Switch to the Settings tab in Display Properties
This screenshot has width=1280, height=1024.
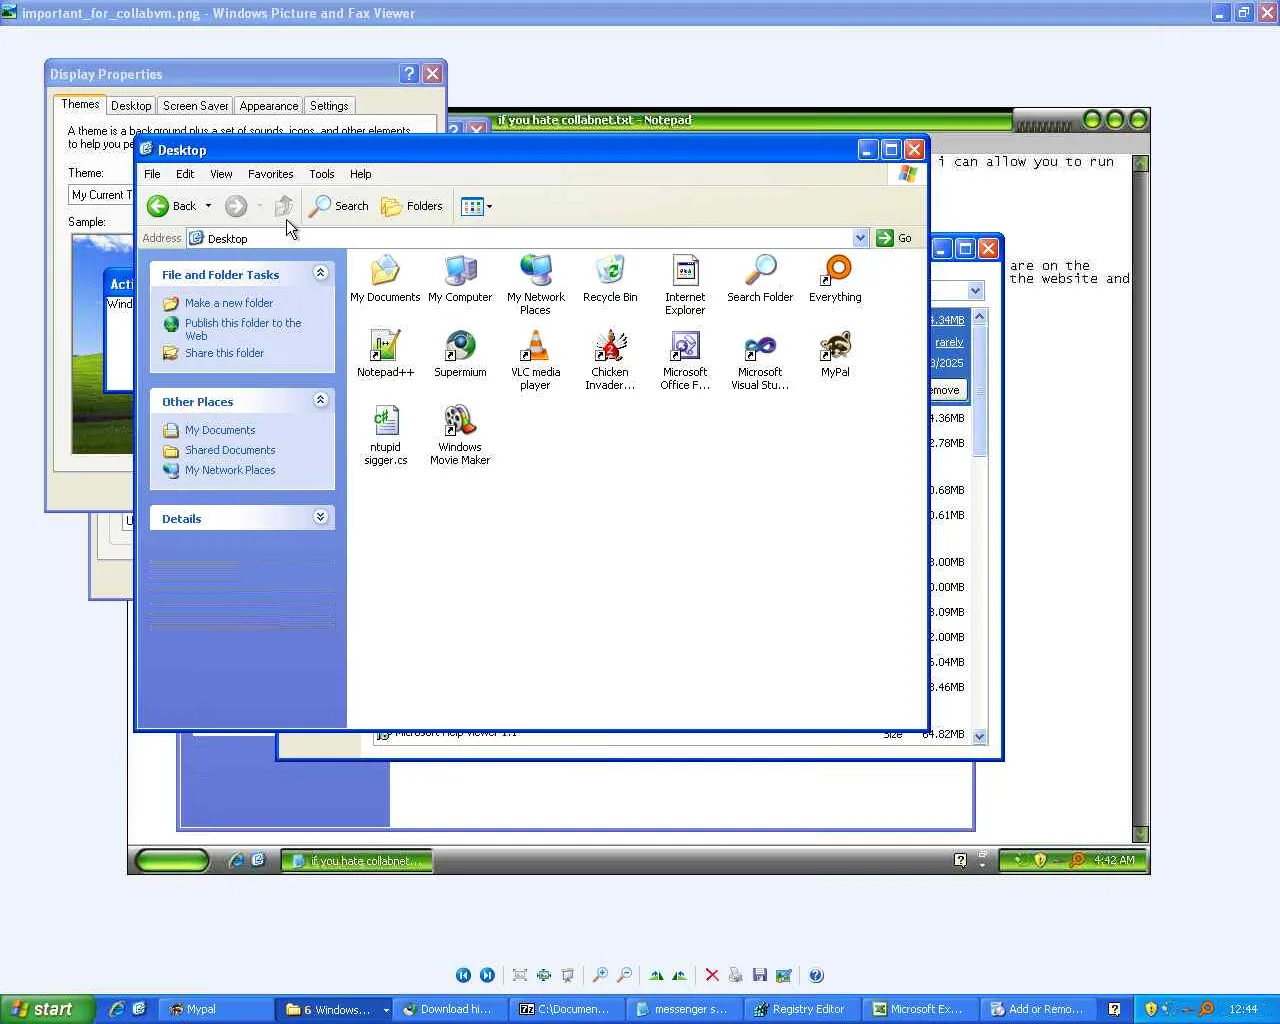[329, 106]
